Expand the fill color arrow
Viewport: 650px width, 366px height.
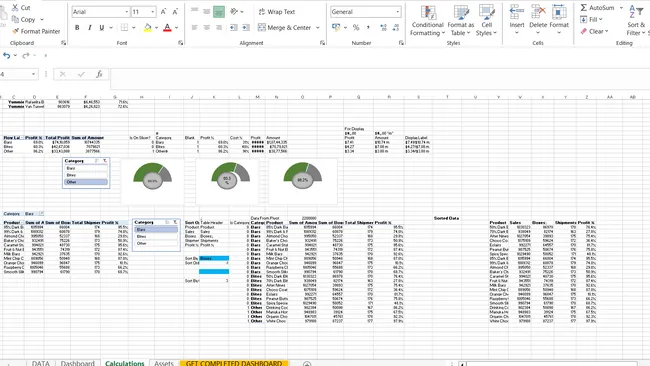156,27
